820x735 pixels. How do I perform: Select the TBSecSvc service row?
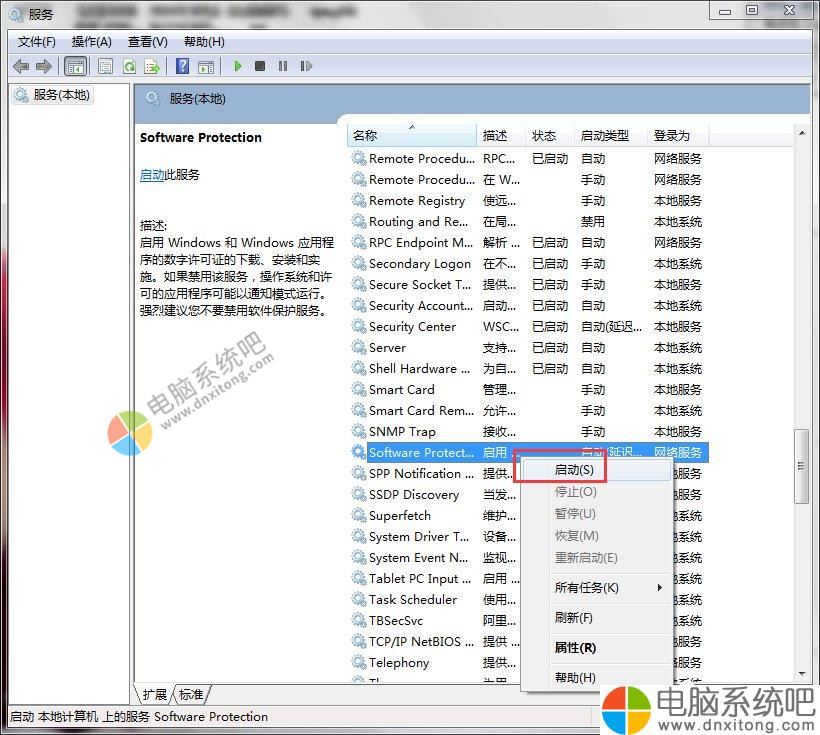tap(435, 620)
